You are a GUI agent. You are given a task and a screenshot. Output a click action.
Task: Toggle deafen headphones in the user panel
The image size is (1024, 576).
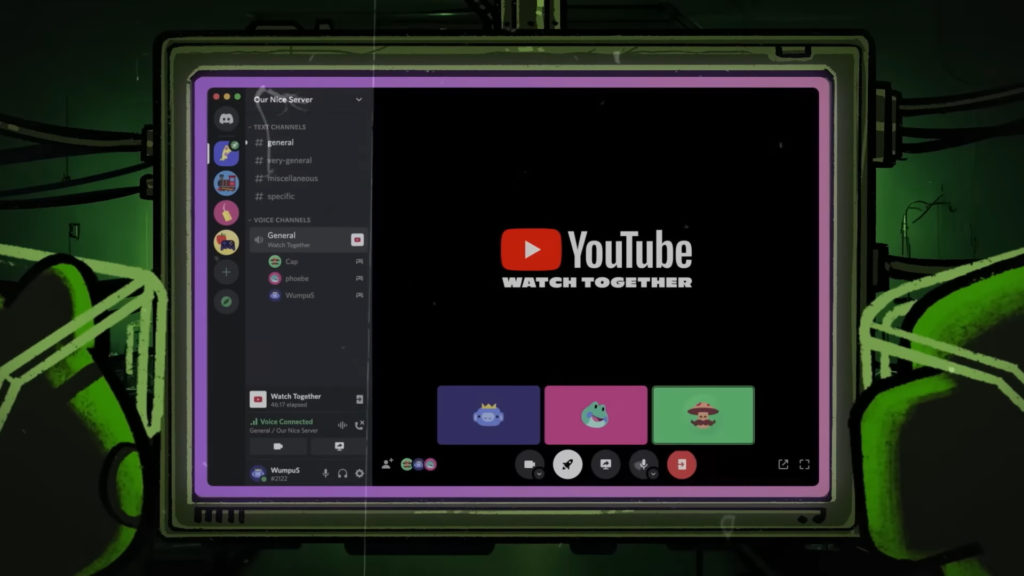tap(342, 473)
